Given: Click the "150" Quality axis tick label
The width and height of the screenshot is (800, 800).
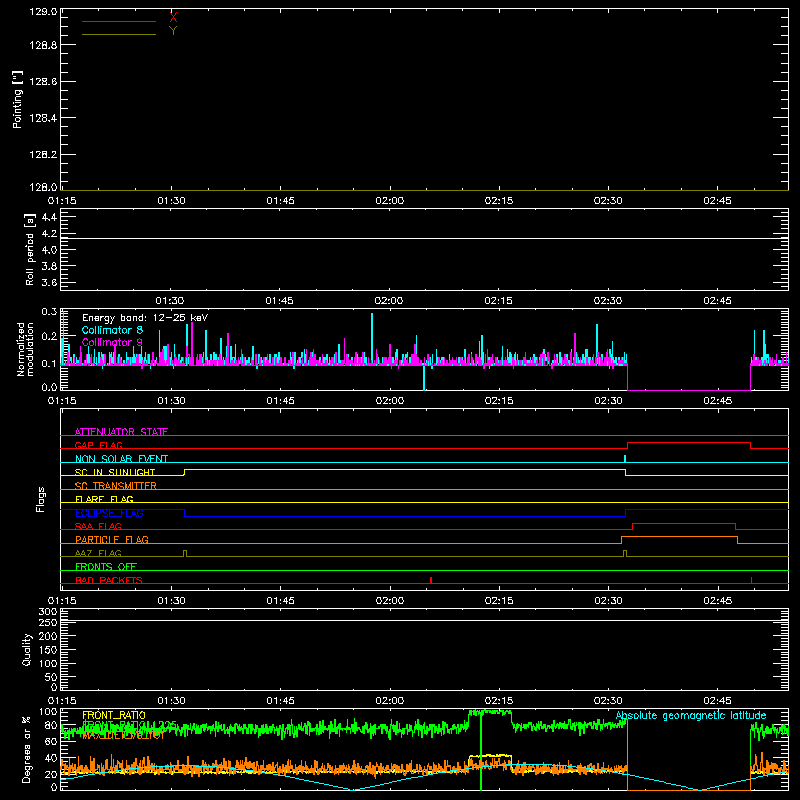Looking at the screenshot, I should click(48, 650).
